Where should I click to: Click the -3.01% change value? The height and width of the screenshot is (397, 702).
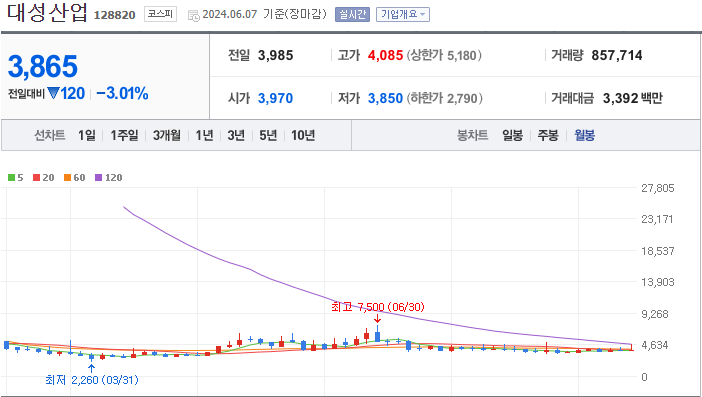tap(122, 94)
